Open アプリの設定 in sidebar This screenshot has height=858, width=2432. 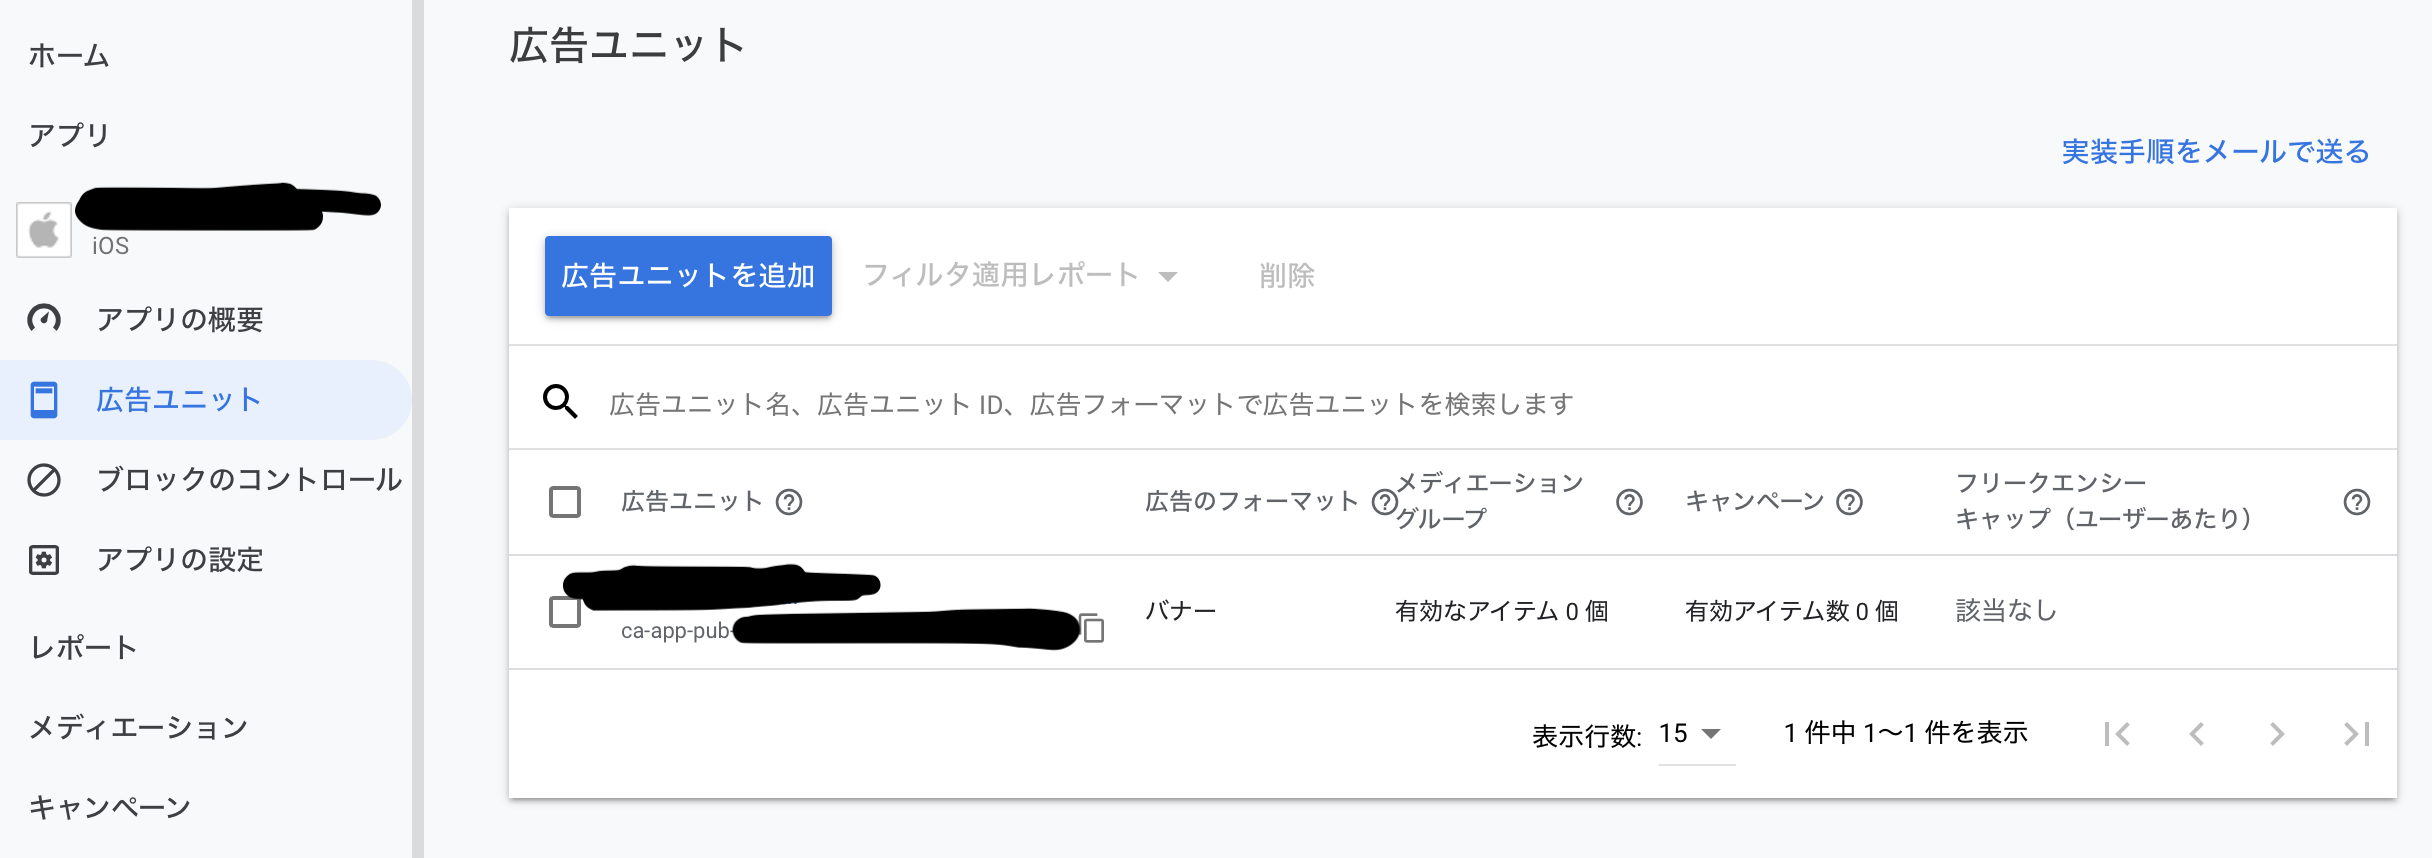point(180,560)
